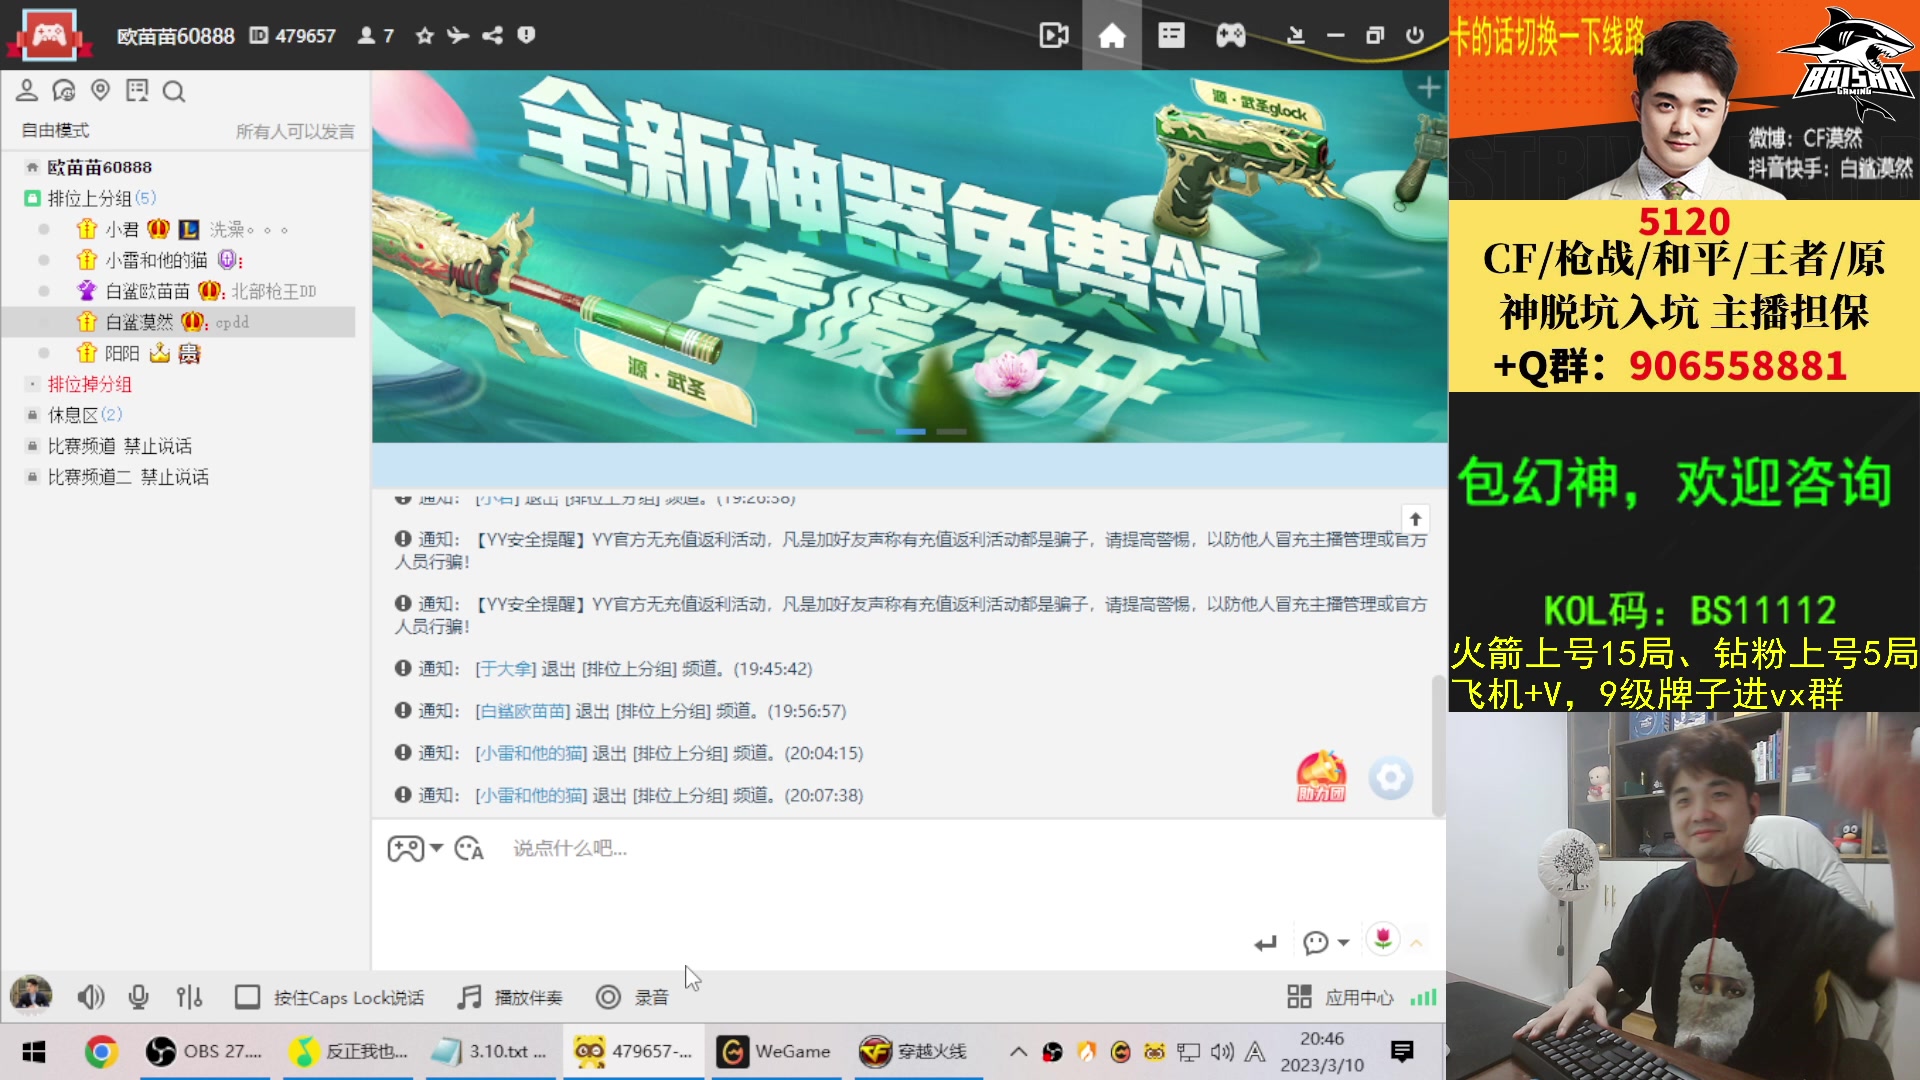Image resolution: width=1920 pixels, height=1080 pixels.
Task: Click the flower gift icon
Action: tap(1383, 939)
